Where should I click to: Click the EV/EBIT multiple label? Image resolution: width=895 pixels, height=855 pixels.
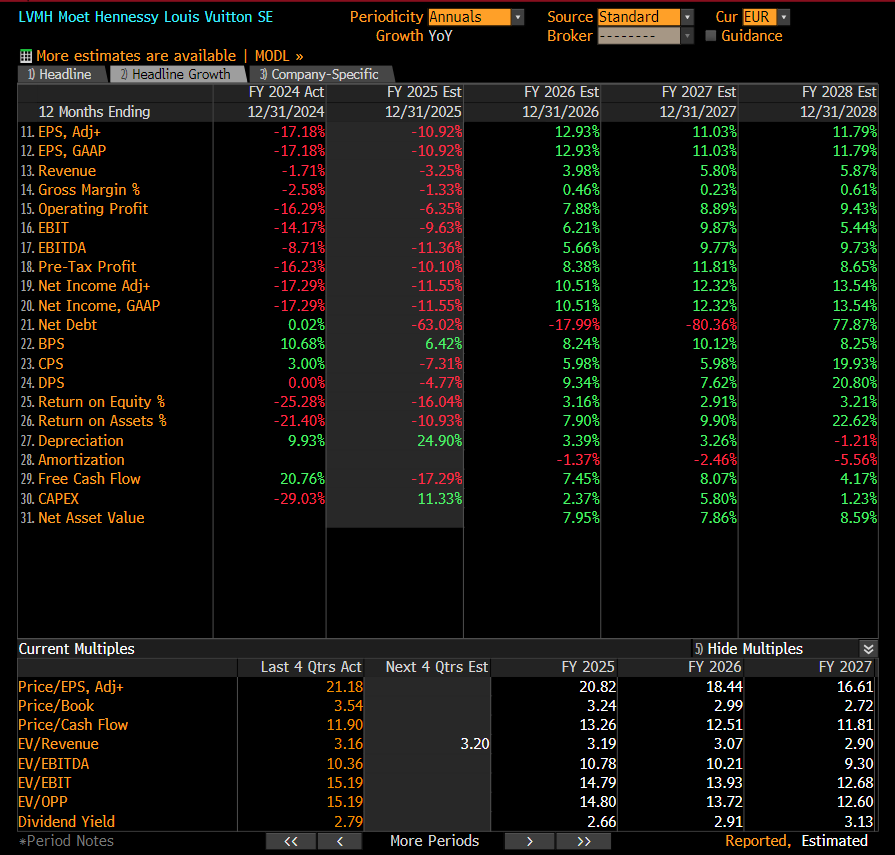click(45, 783)
